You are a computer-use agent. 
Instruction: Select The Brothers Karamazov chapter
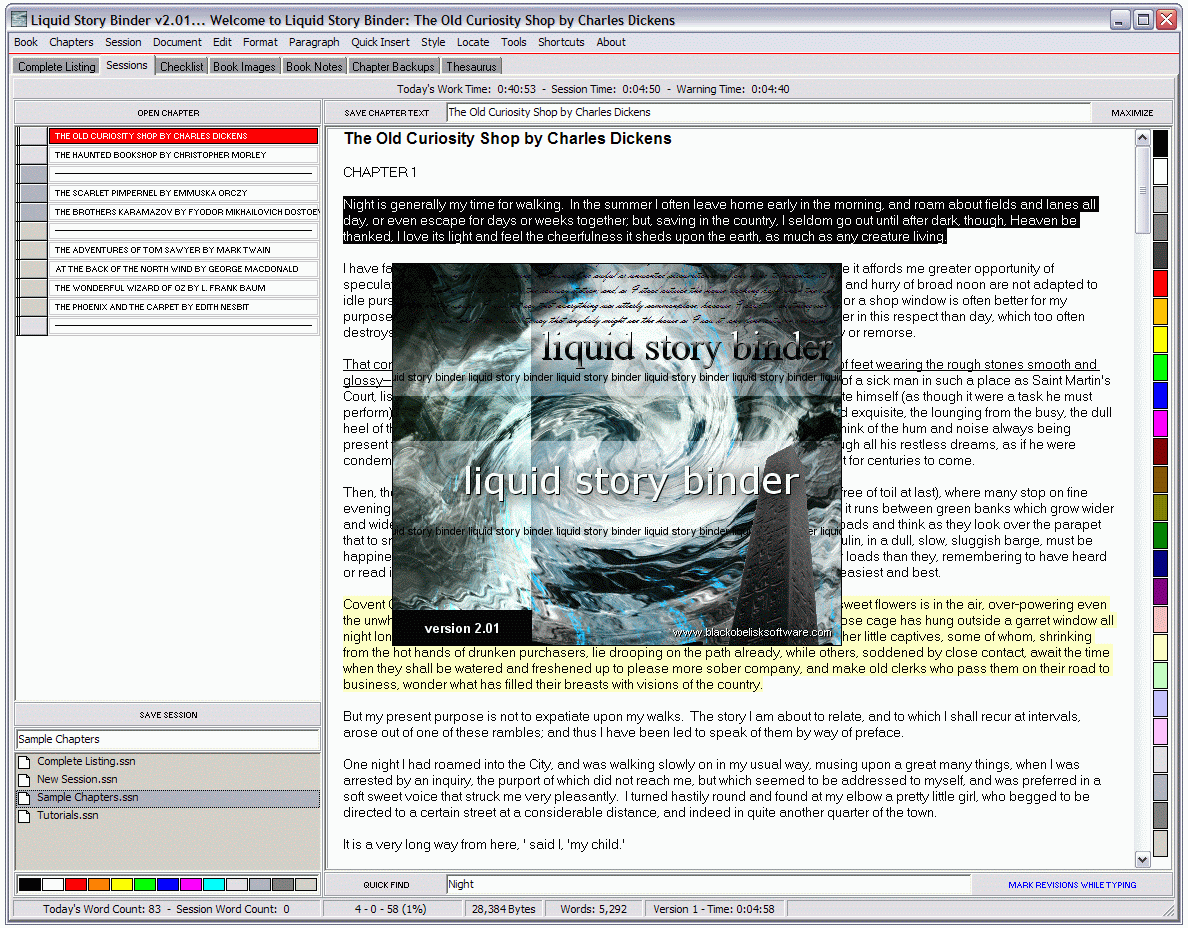pos(183,212)
